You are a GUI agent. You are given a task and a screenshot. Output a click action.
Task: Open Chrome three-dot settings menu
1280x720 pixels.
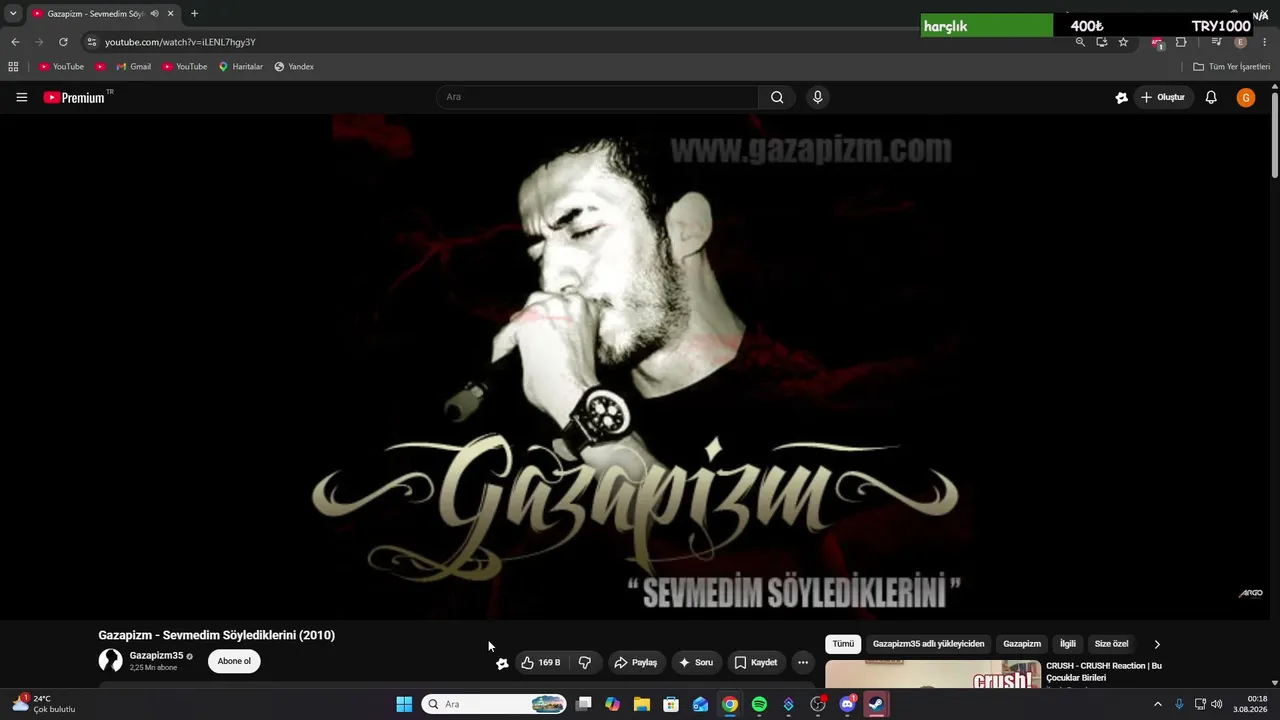tap(1264, 42)
